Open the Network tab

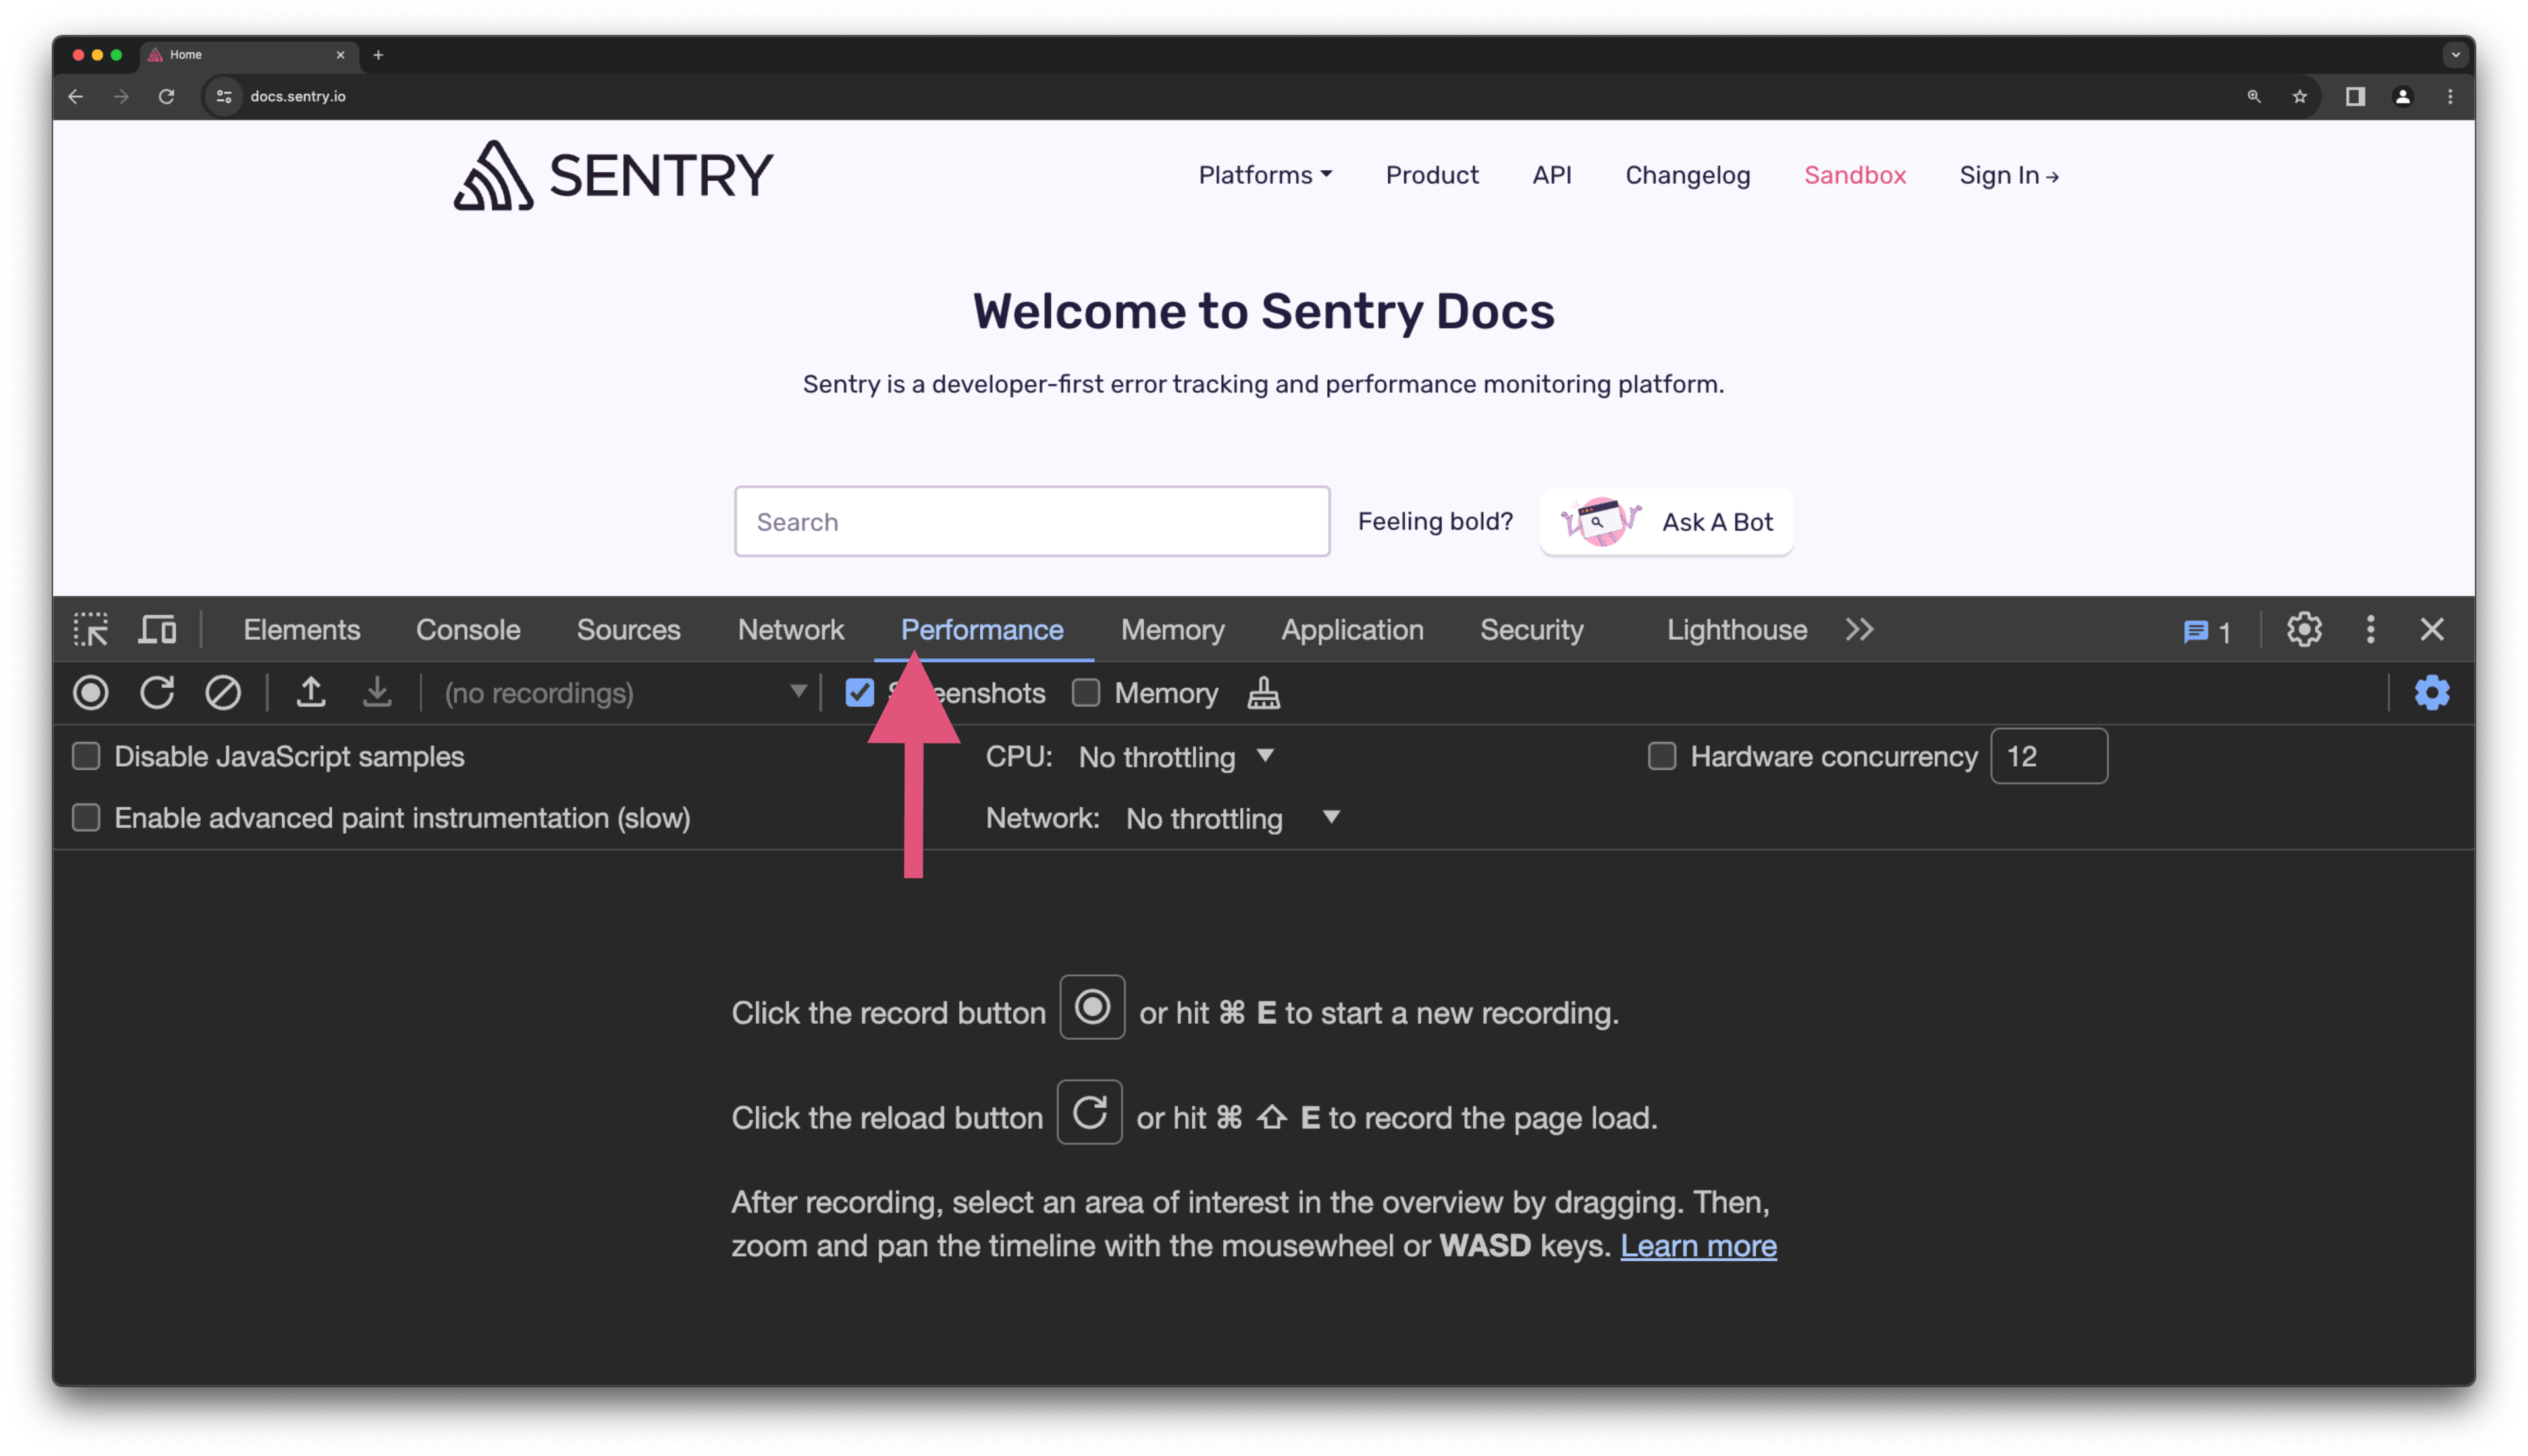pos(791,630)
